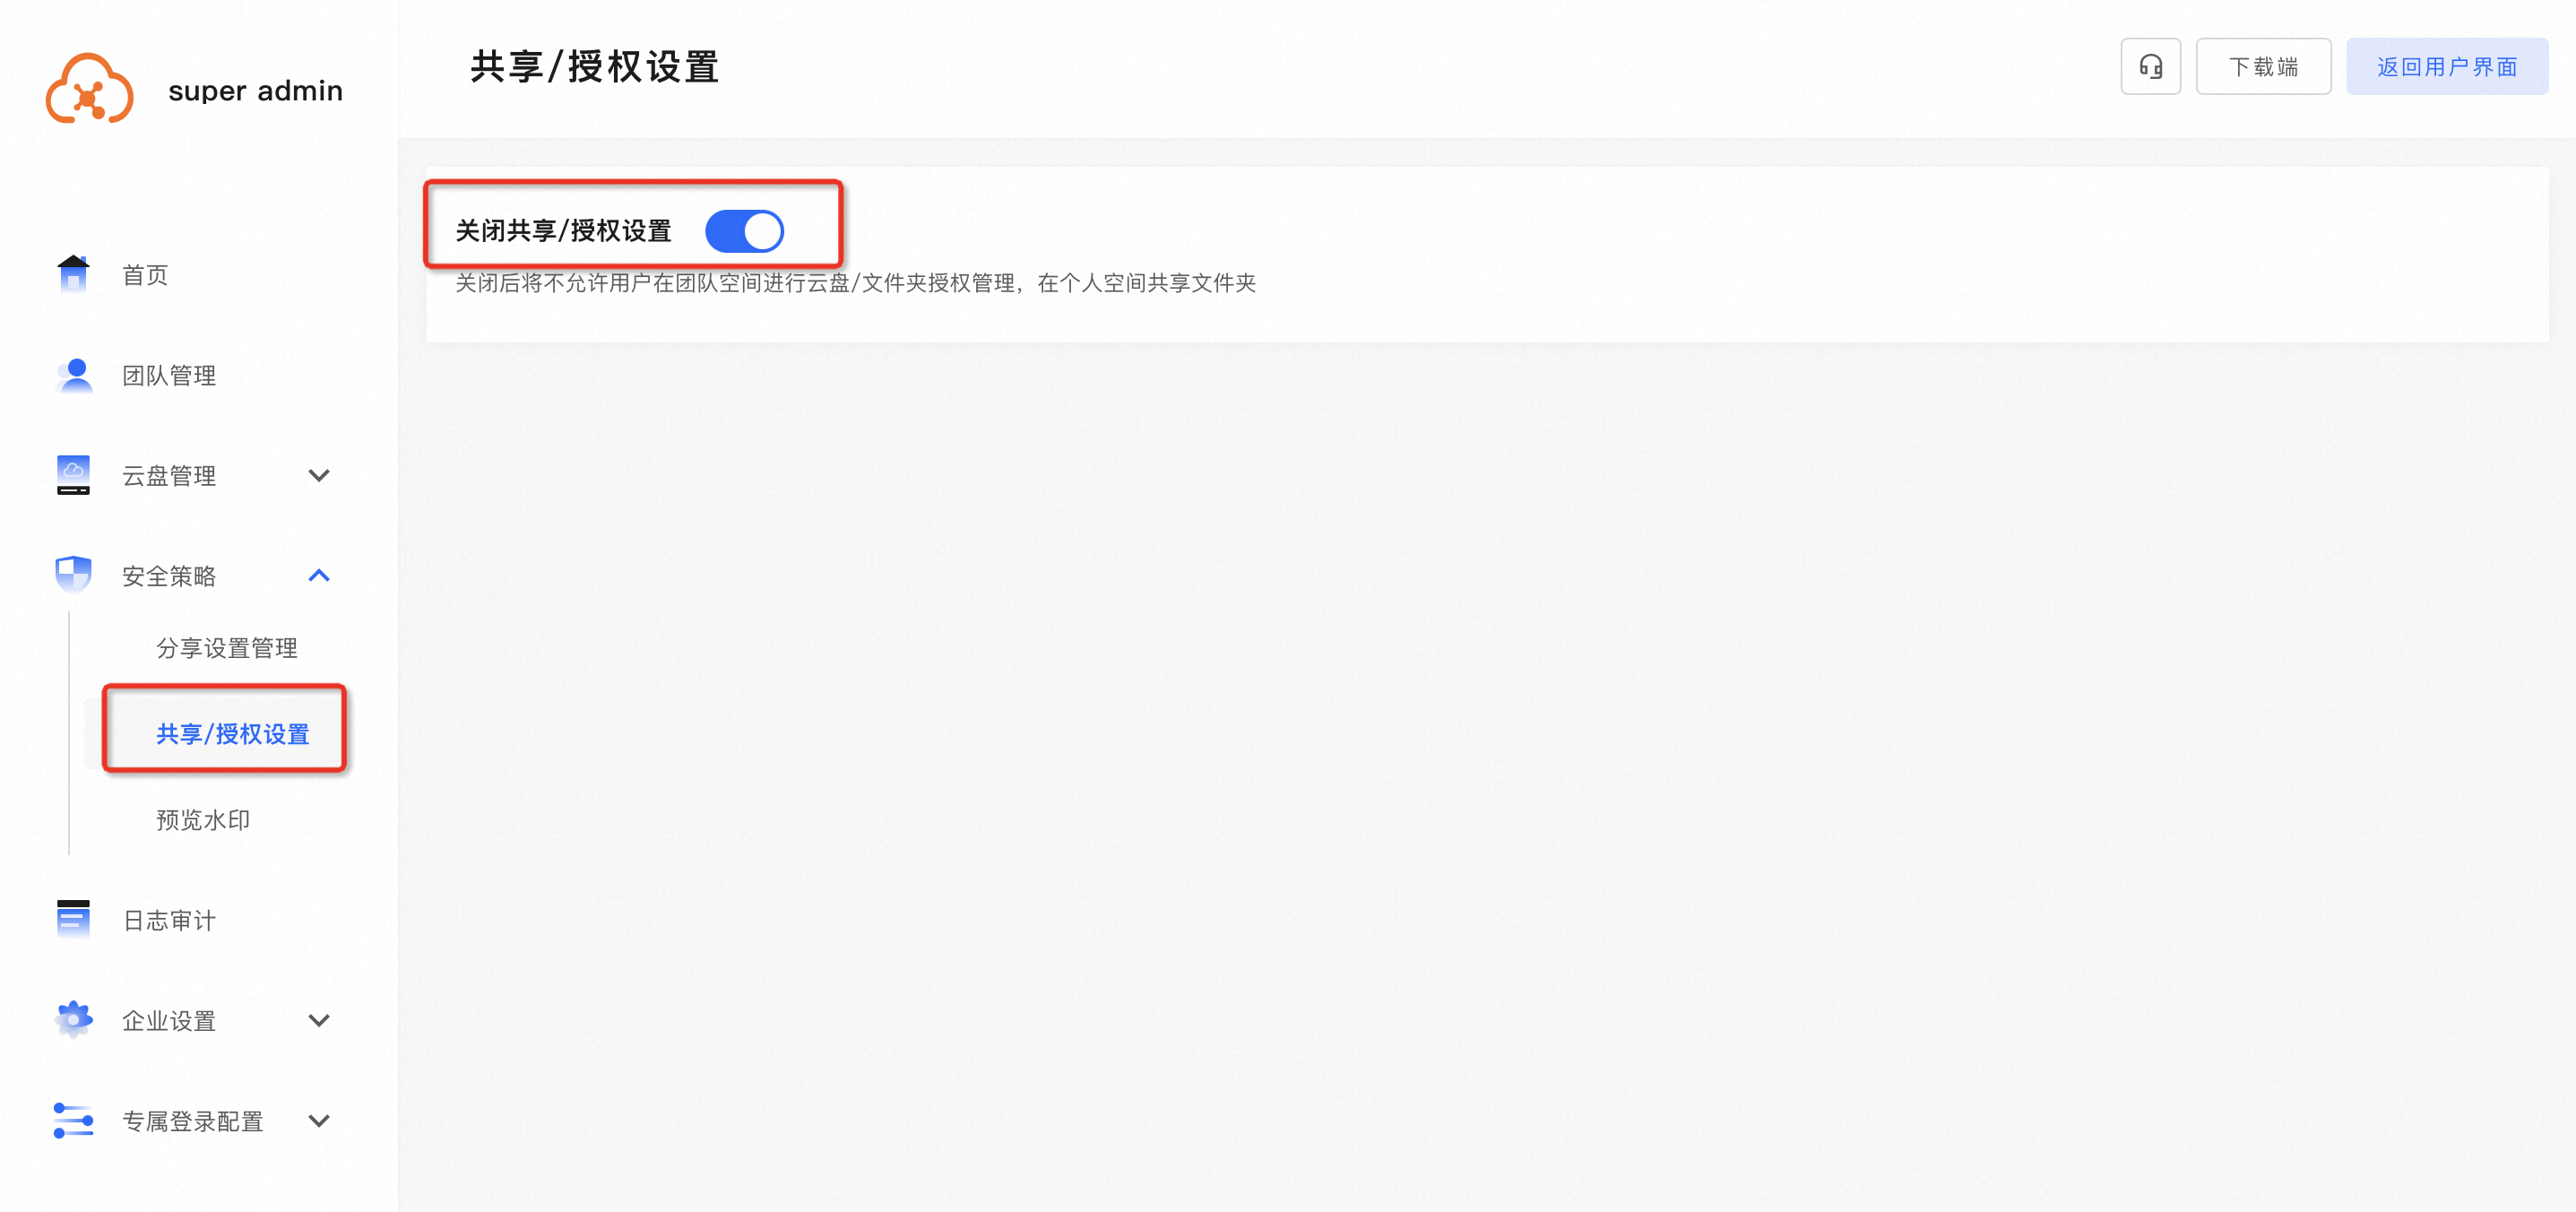Toggle the 关闭共享/授权设置 switch
2576x1212 pixels.
[744, 231]
